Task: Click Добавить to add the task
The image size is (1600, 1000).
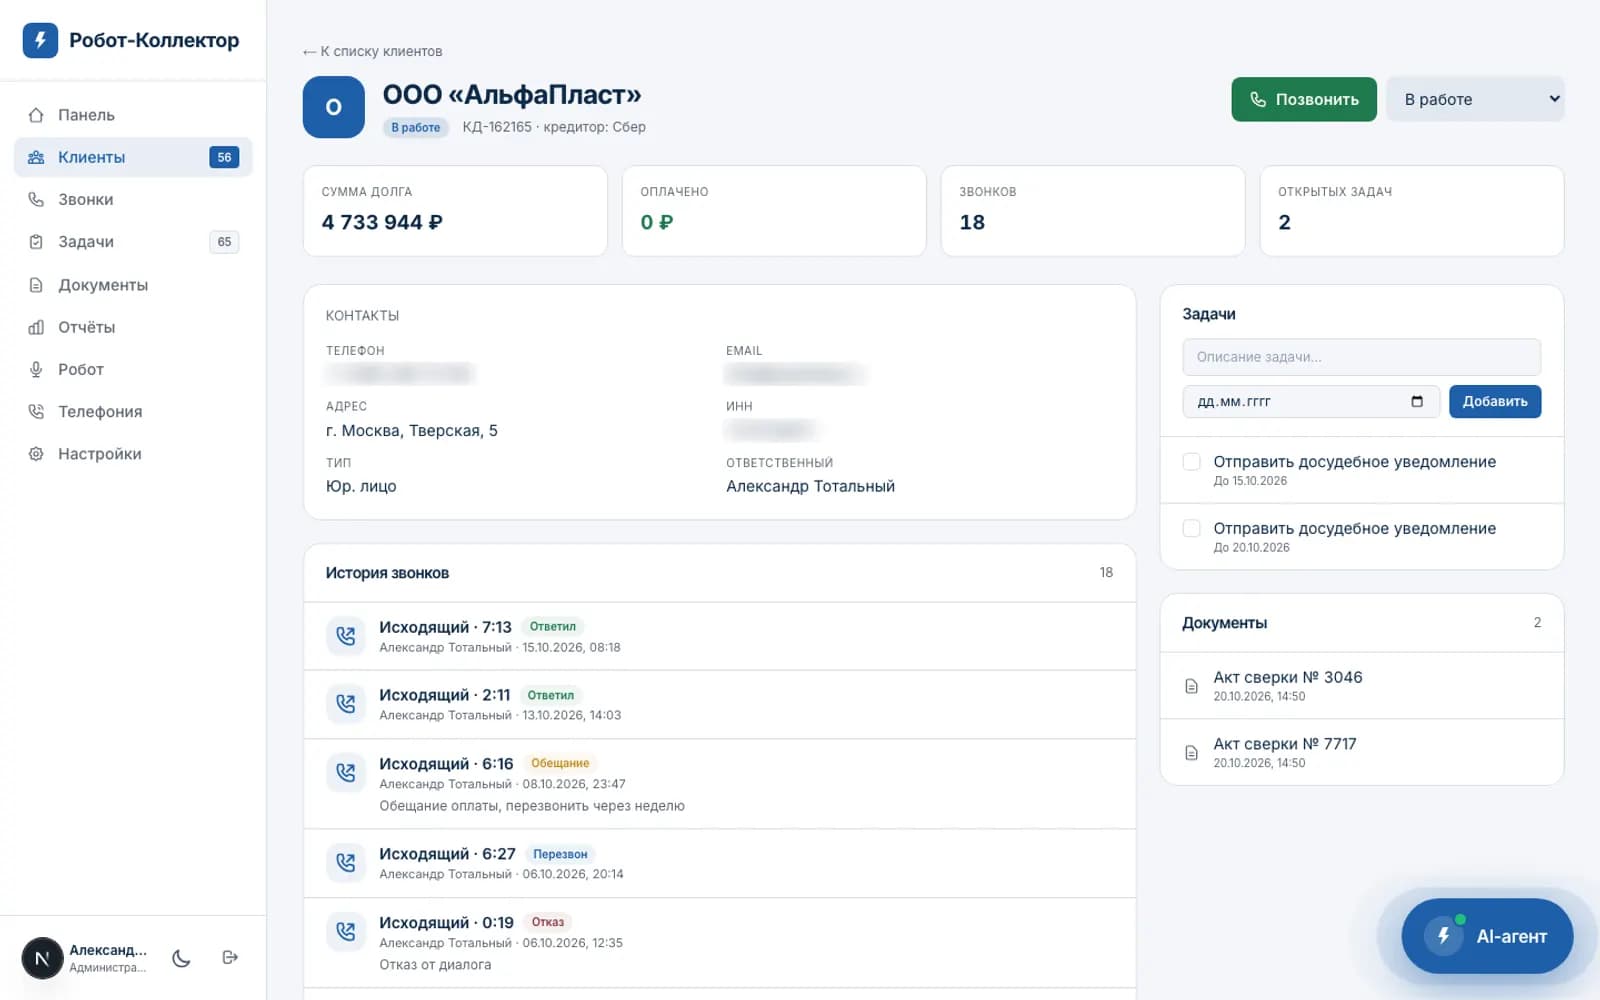Action: pyautogui.click(x=1495, y=401)
